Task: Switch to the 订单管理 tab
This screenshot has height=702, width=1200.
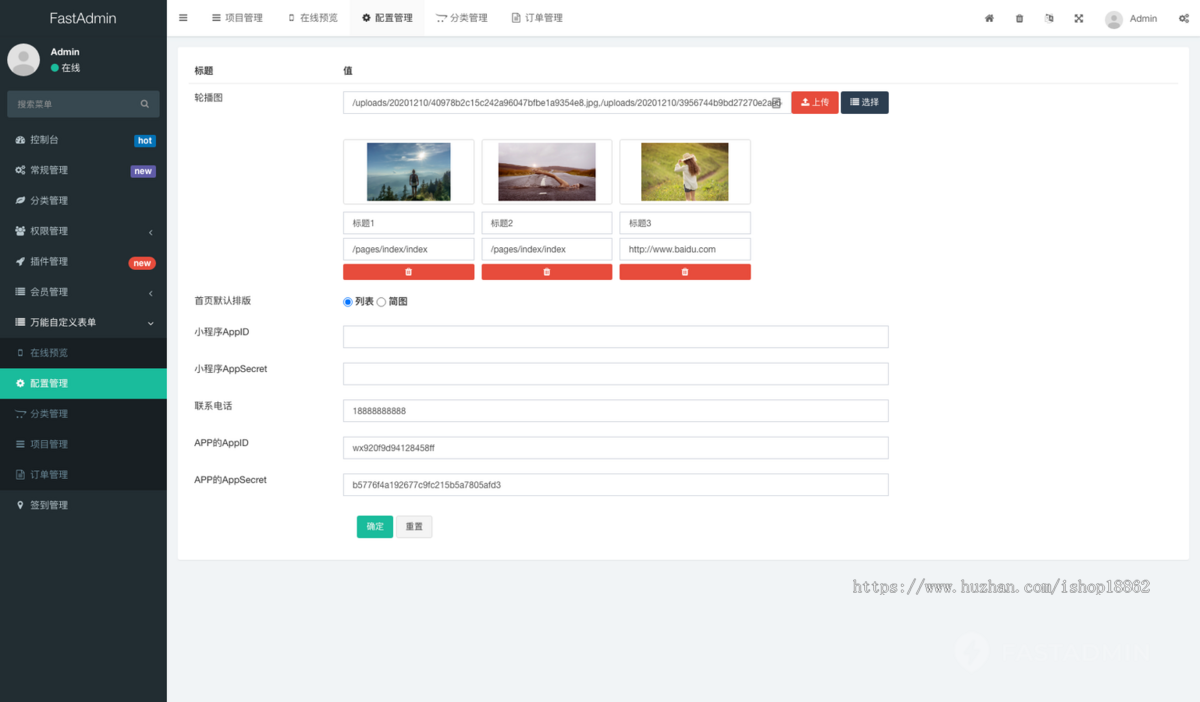Action: pos(537,18)
